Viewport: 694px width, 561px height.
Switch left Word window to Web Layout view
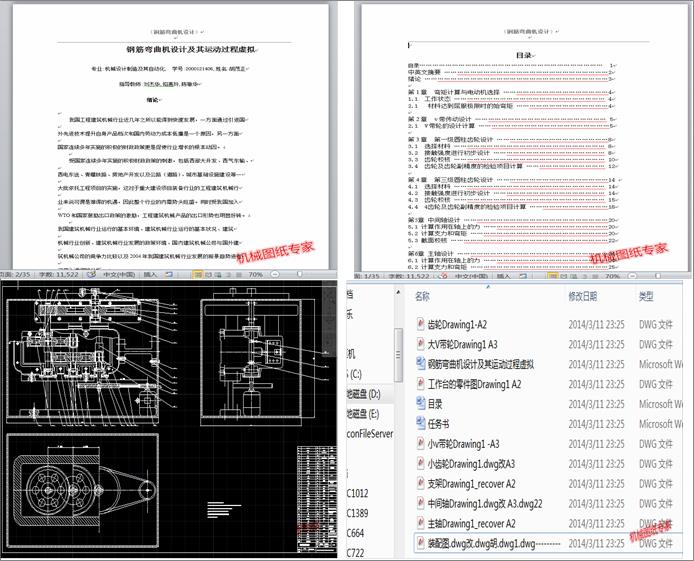click(x=218, y=274)
